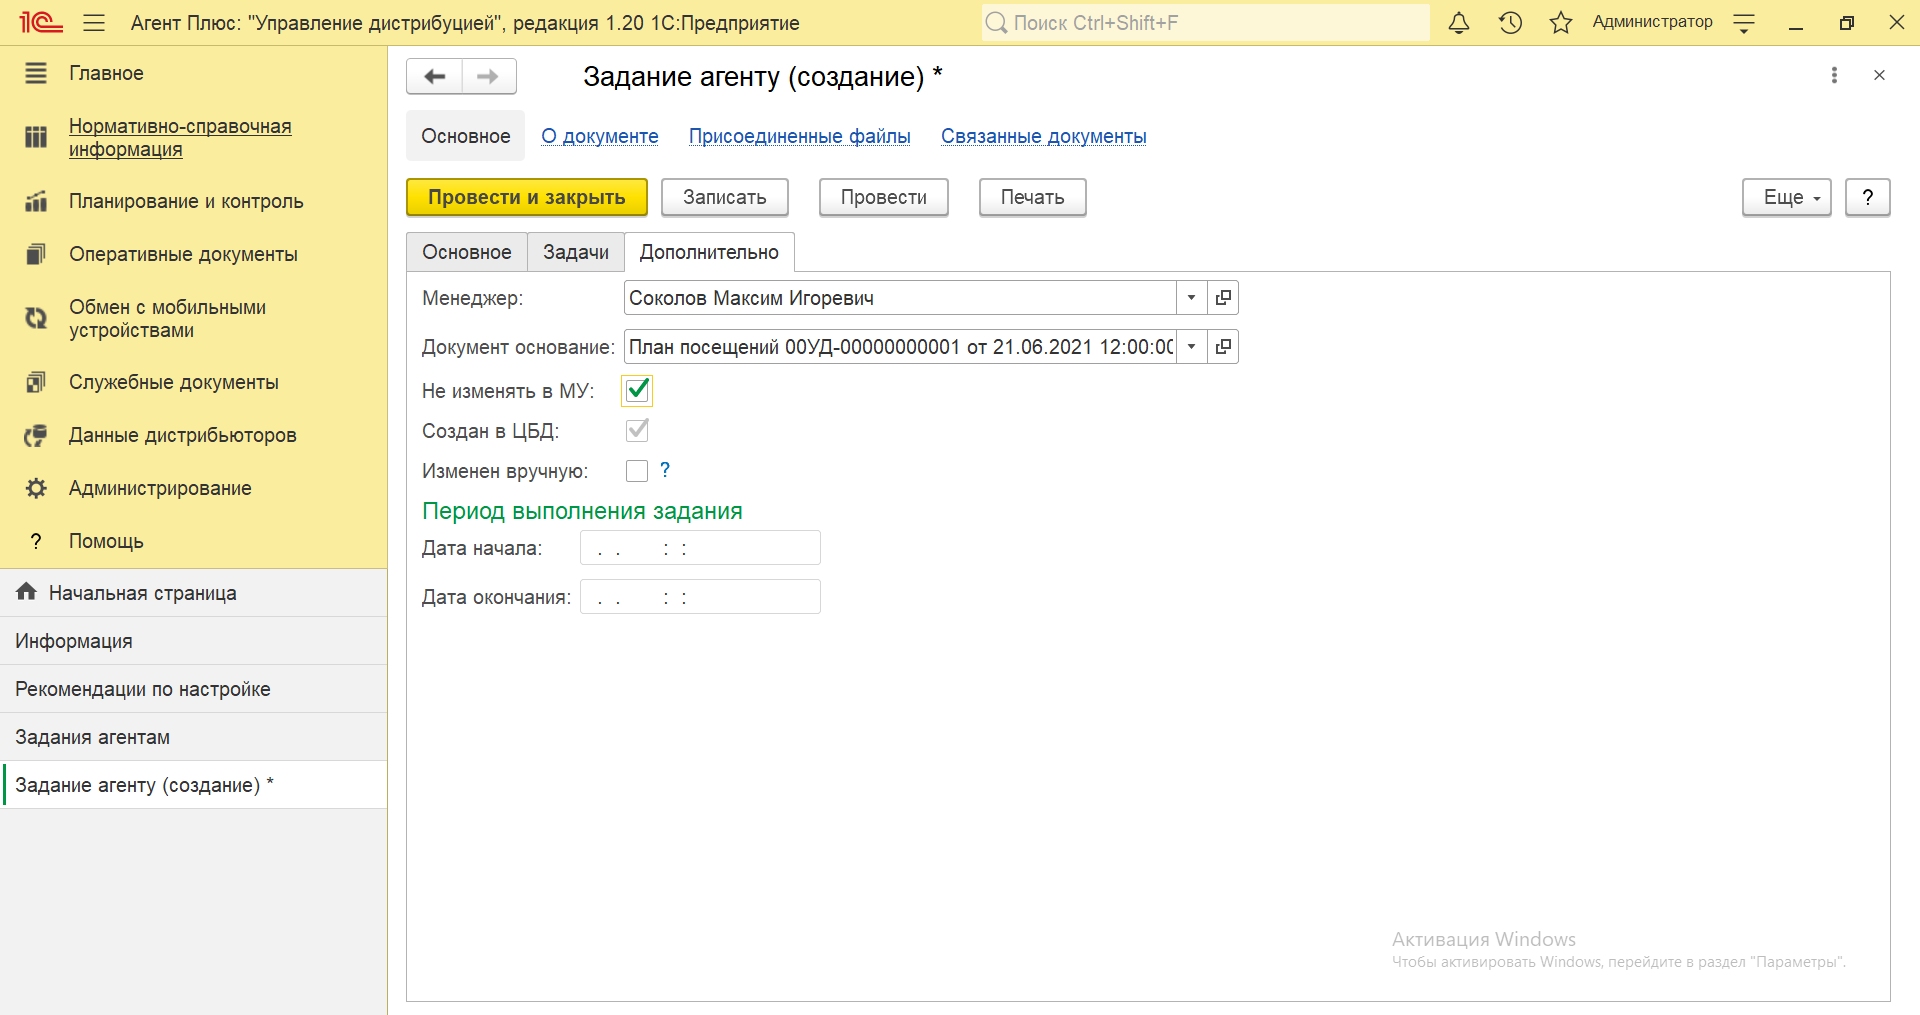The image size is (1920, 1015).
Task: Click the Документ основание field План посещений
Action: coord(900,347)
